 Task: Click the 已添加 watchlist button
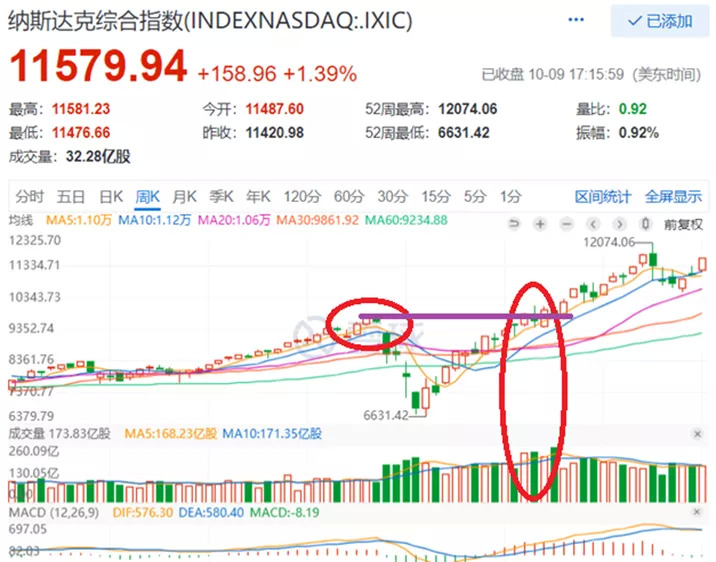[660, 21]
